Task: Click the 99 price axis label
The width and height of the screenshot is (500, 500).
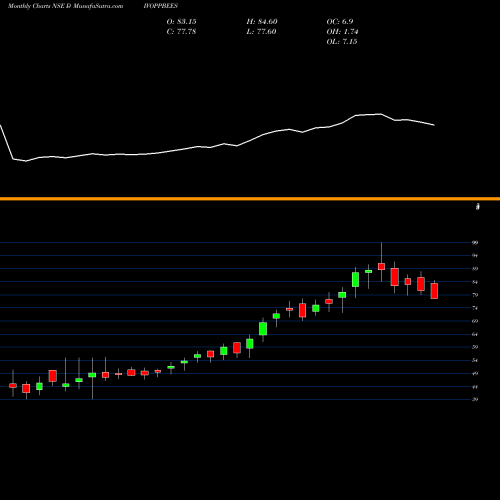Action: pyautogui.click(x=475, y=243)
